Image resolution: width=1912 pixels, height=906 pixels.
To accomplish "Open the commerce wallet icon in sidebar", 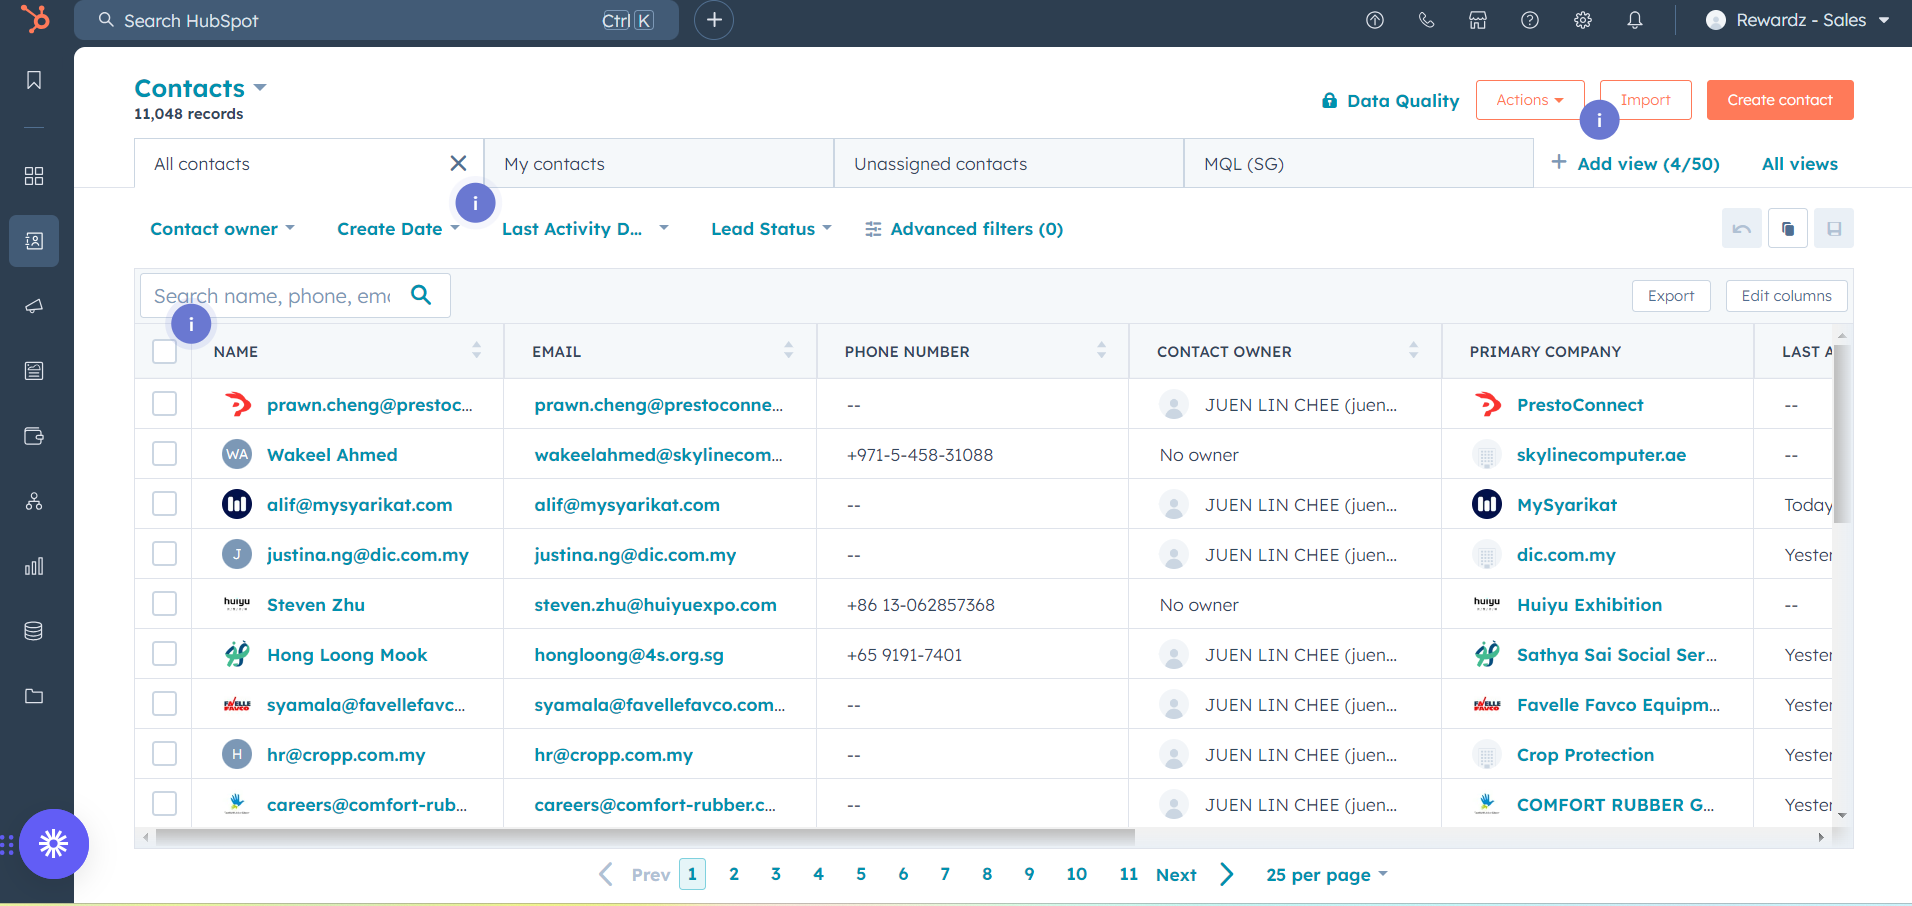I will click(34, 436).
